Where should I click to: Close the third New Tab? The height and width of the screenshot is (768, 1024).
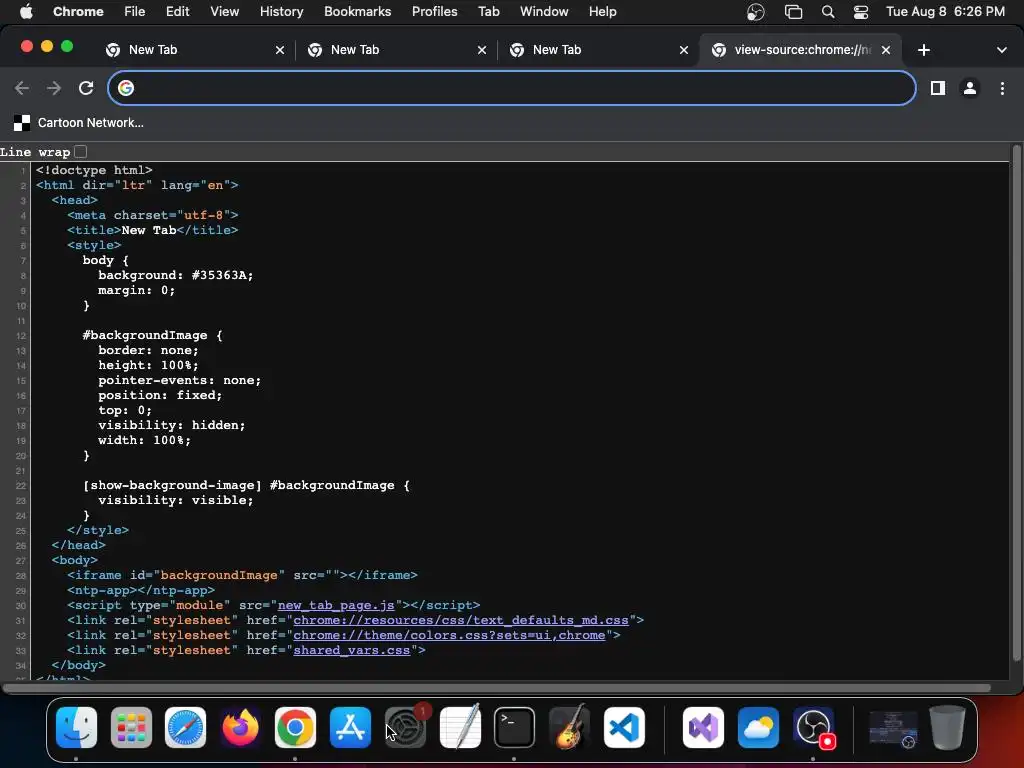coord(684,50)
